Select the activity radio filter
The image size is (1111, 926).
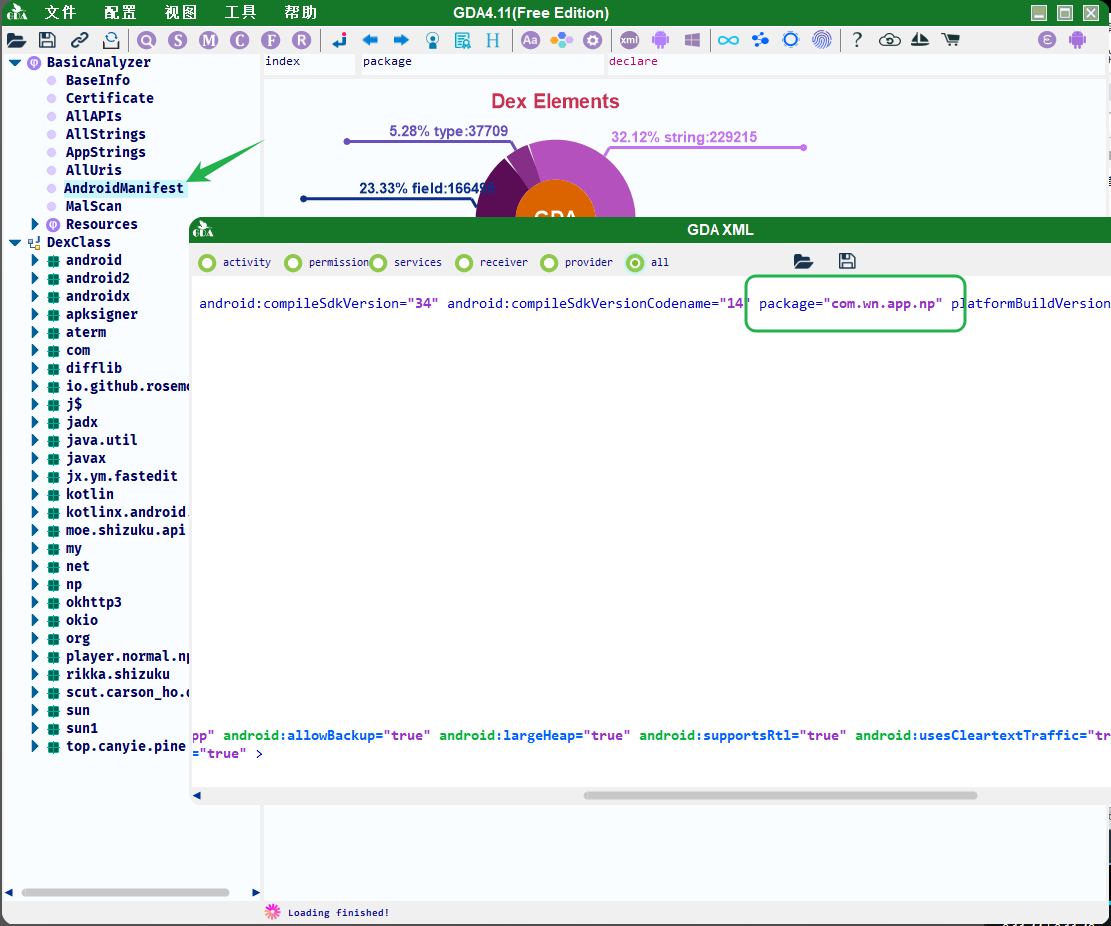[207, 263]
